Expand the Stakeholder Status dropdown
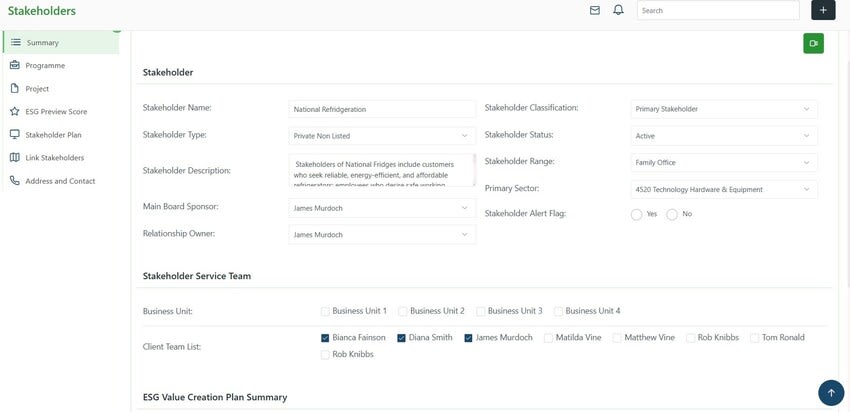 (724, 136)
